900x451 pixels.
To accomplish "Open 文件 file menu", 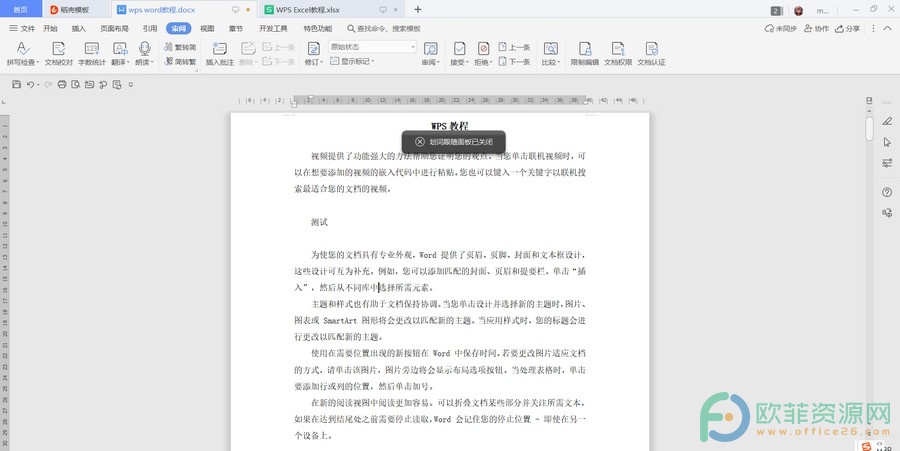I will (22, 28).
